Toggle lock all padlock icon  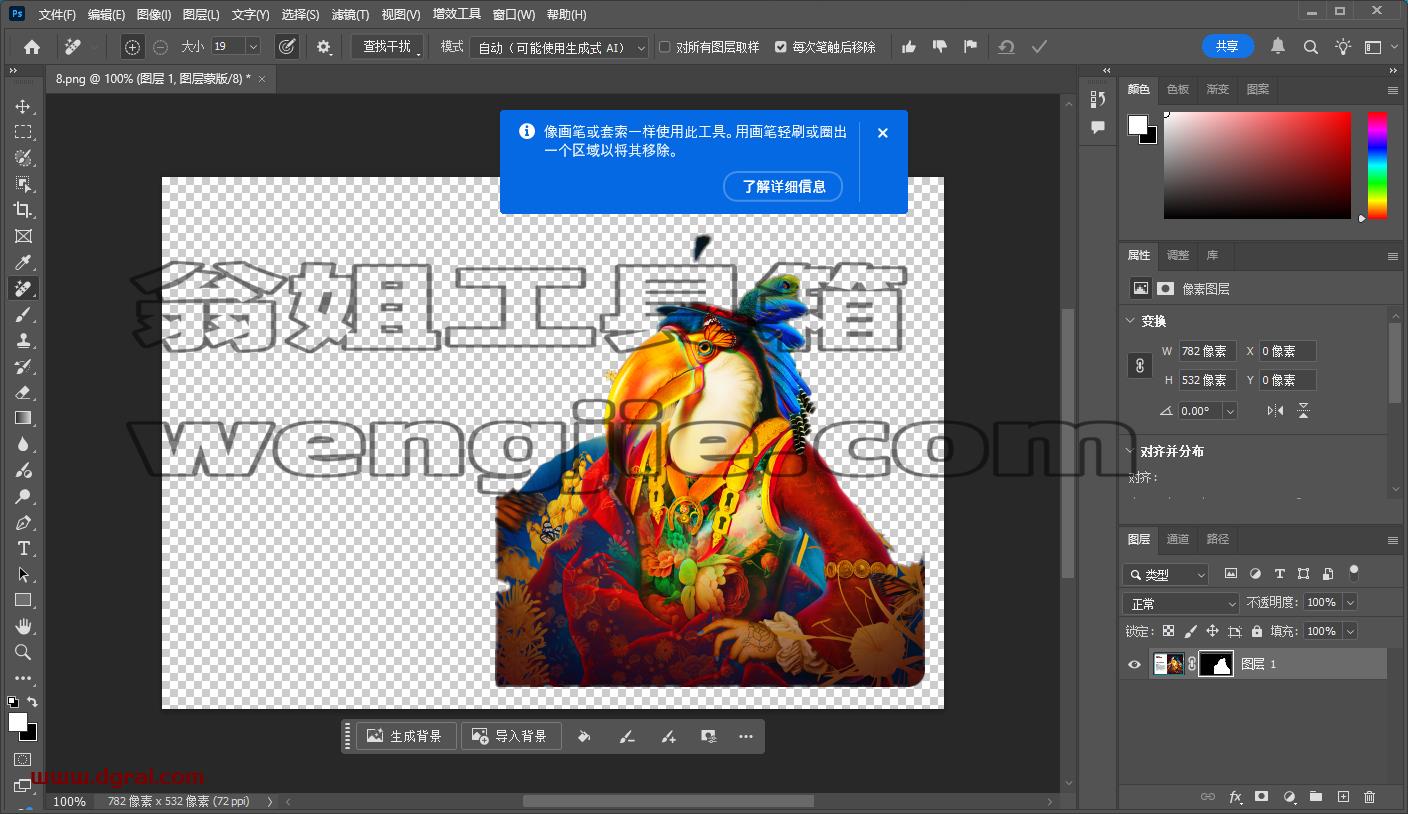(x=1257, y=631)
